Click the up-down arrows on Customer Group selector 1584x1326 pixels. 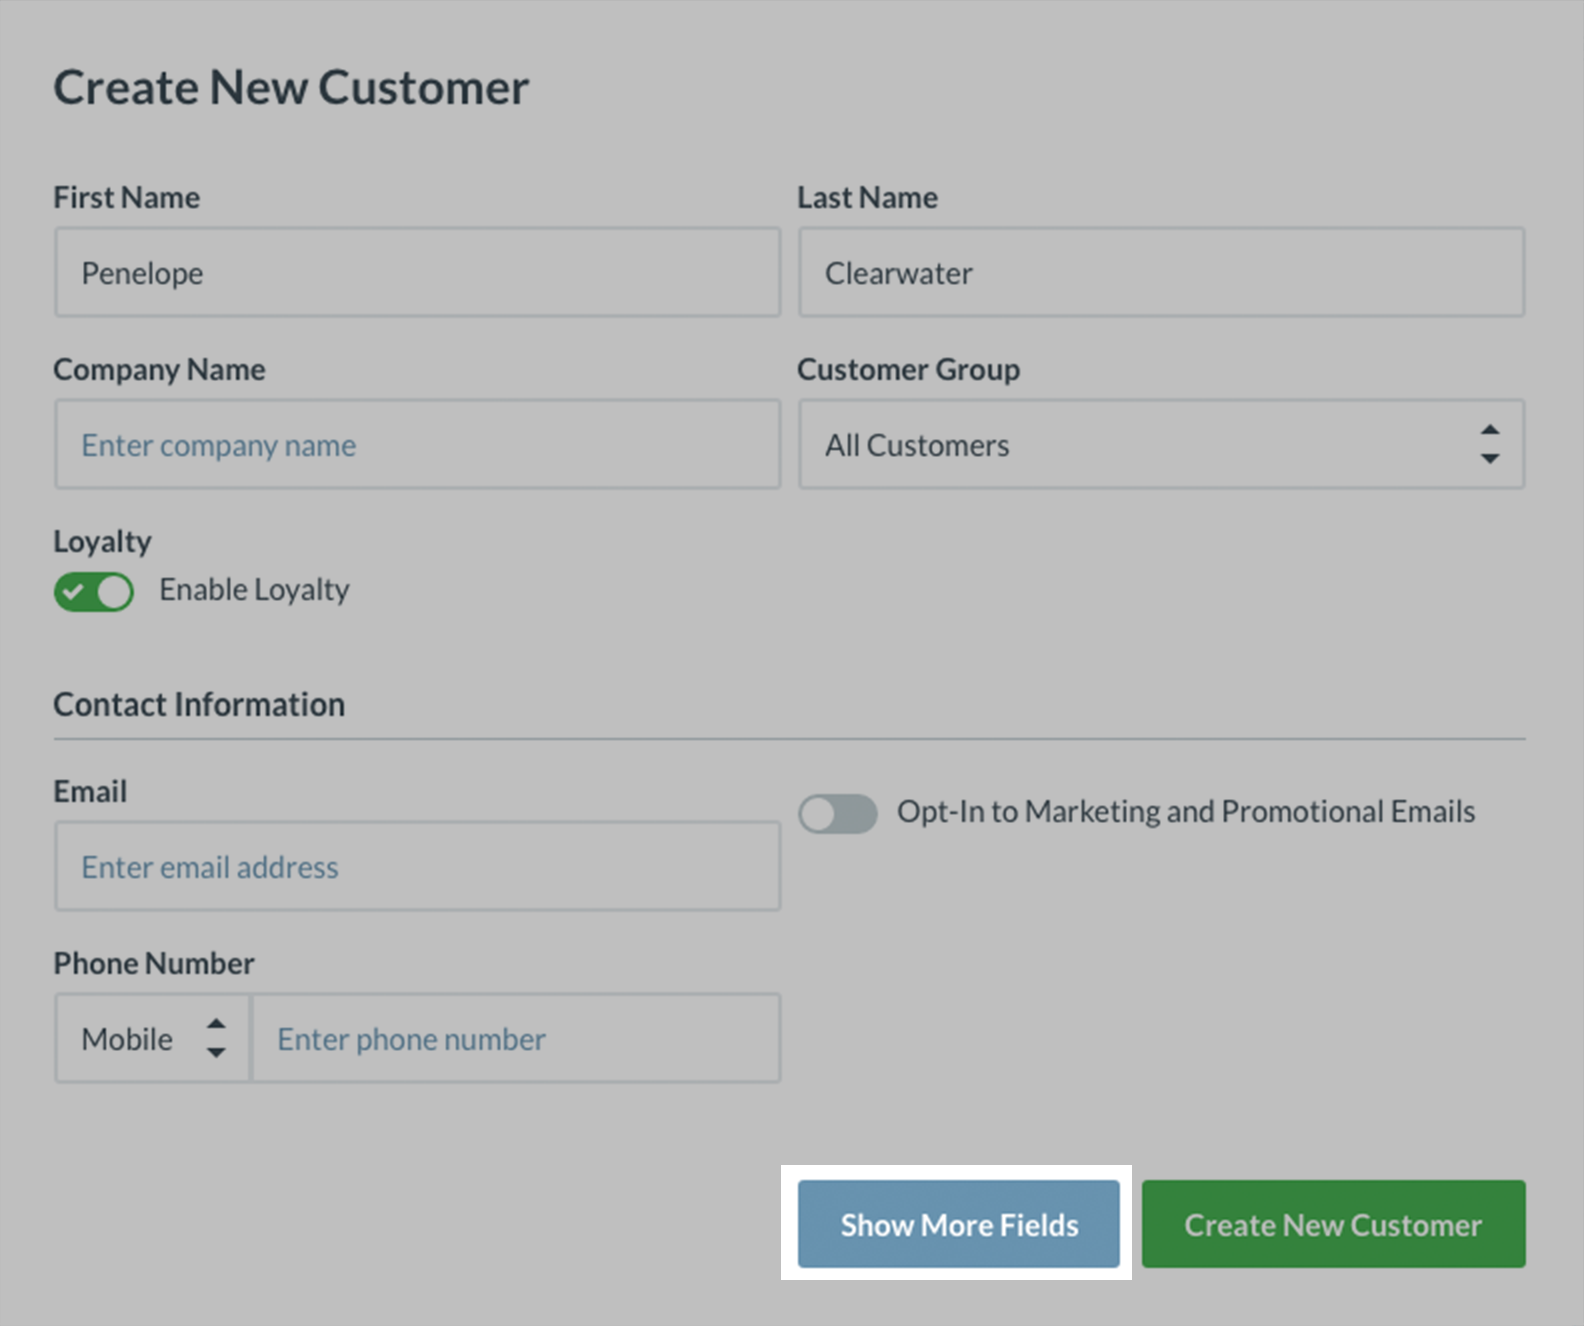1490,444
